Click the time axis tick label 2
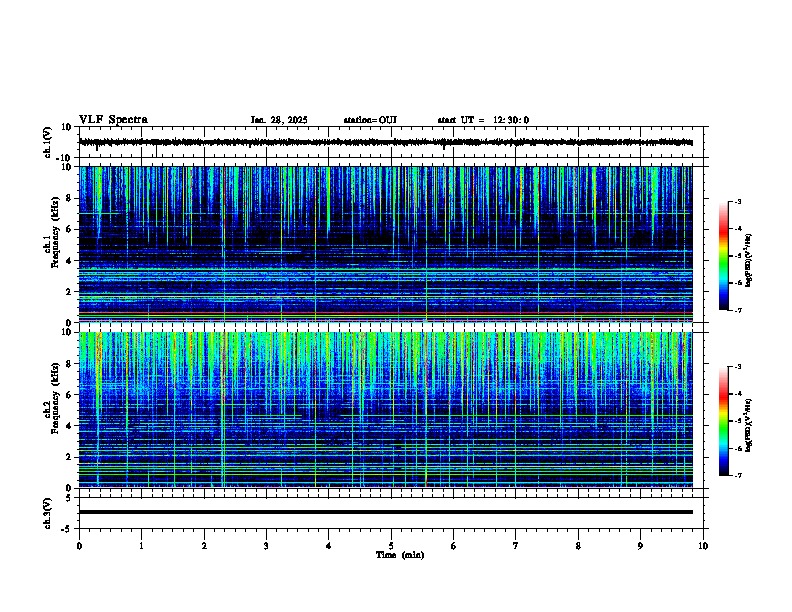 click(204, 546)
